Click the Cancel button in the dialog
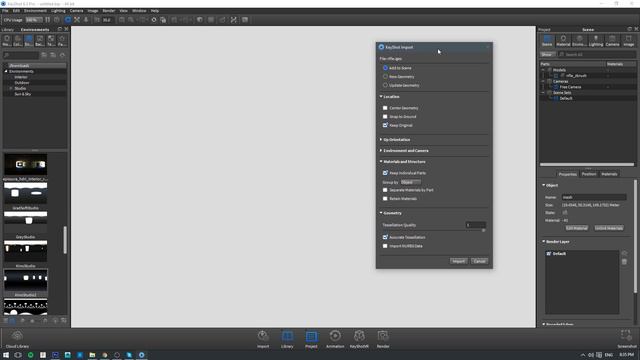The height and width of the screenshot is (360, 640). 479,261
